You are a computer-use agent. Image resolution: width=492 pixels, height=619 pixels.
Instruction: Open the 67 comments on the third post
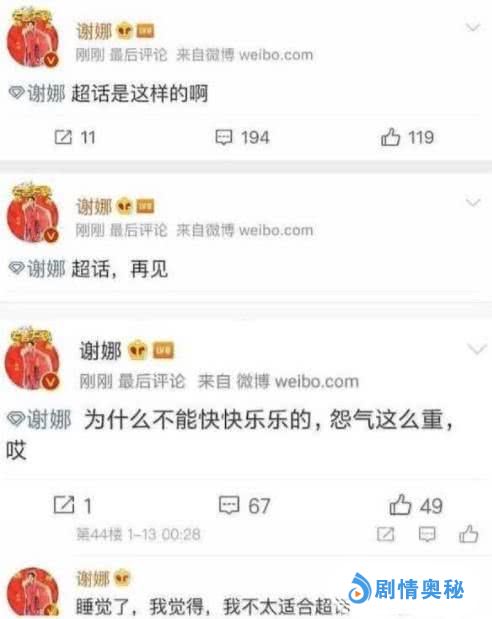click(x=244, y=505)
